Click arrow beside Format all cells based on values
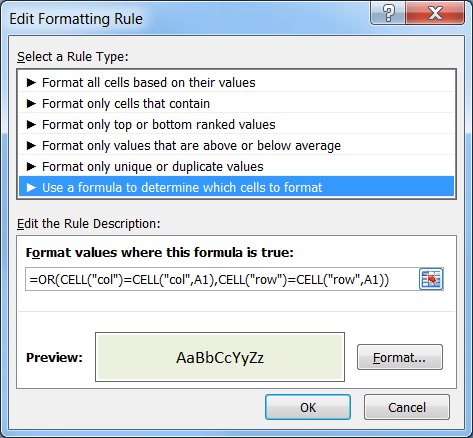This screenshot has width=473, height=438. click(31, 82)
